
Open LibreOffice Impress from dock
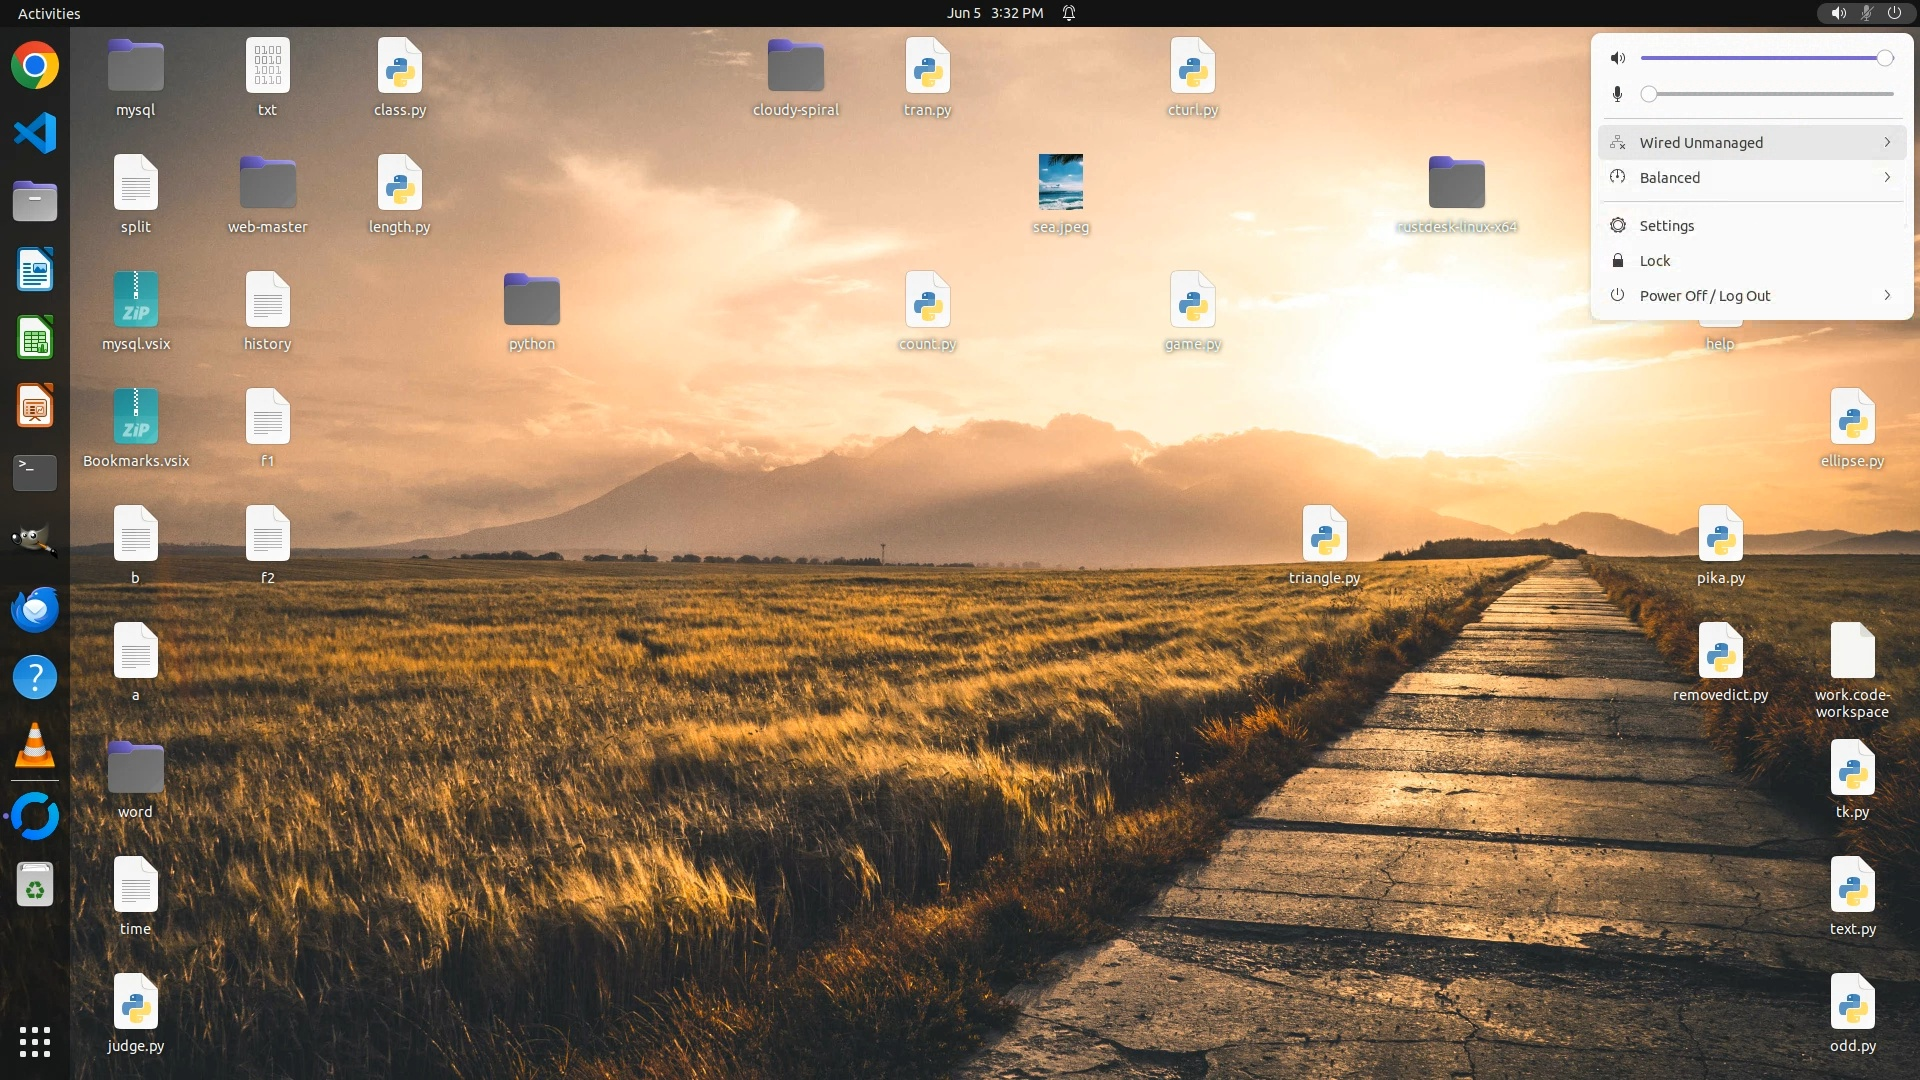tap(35, 406)
